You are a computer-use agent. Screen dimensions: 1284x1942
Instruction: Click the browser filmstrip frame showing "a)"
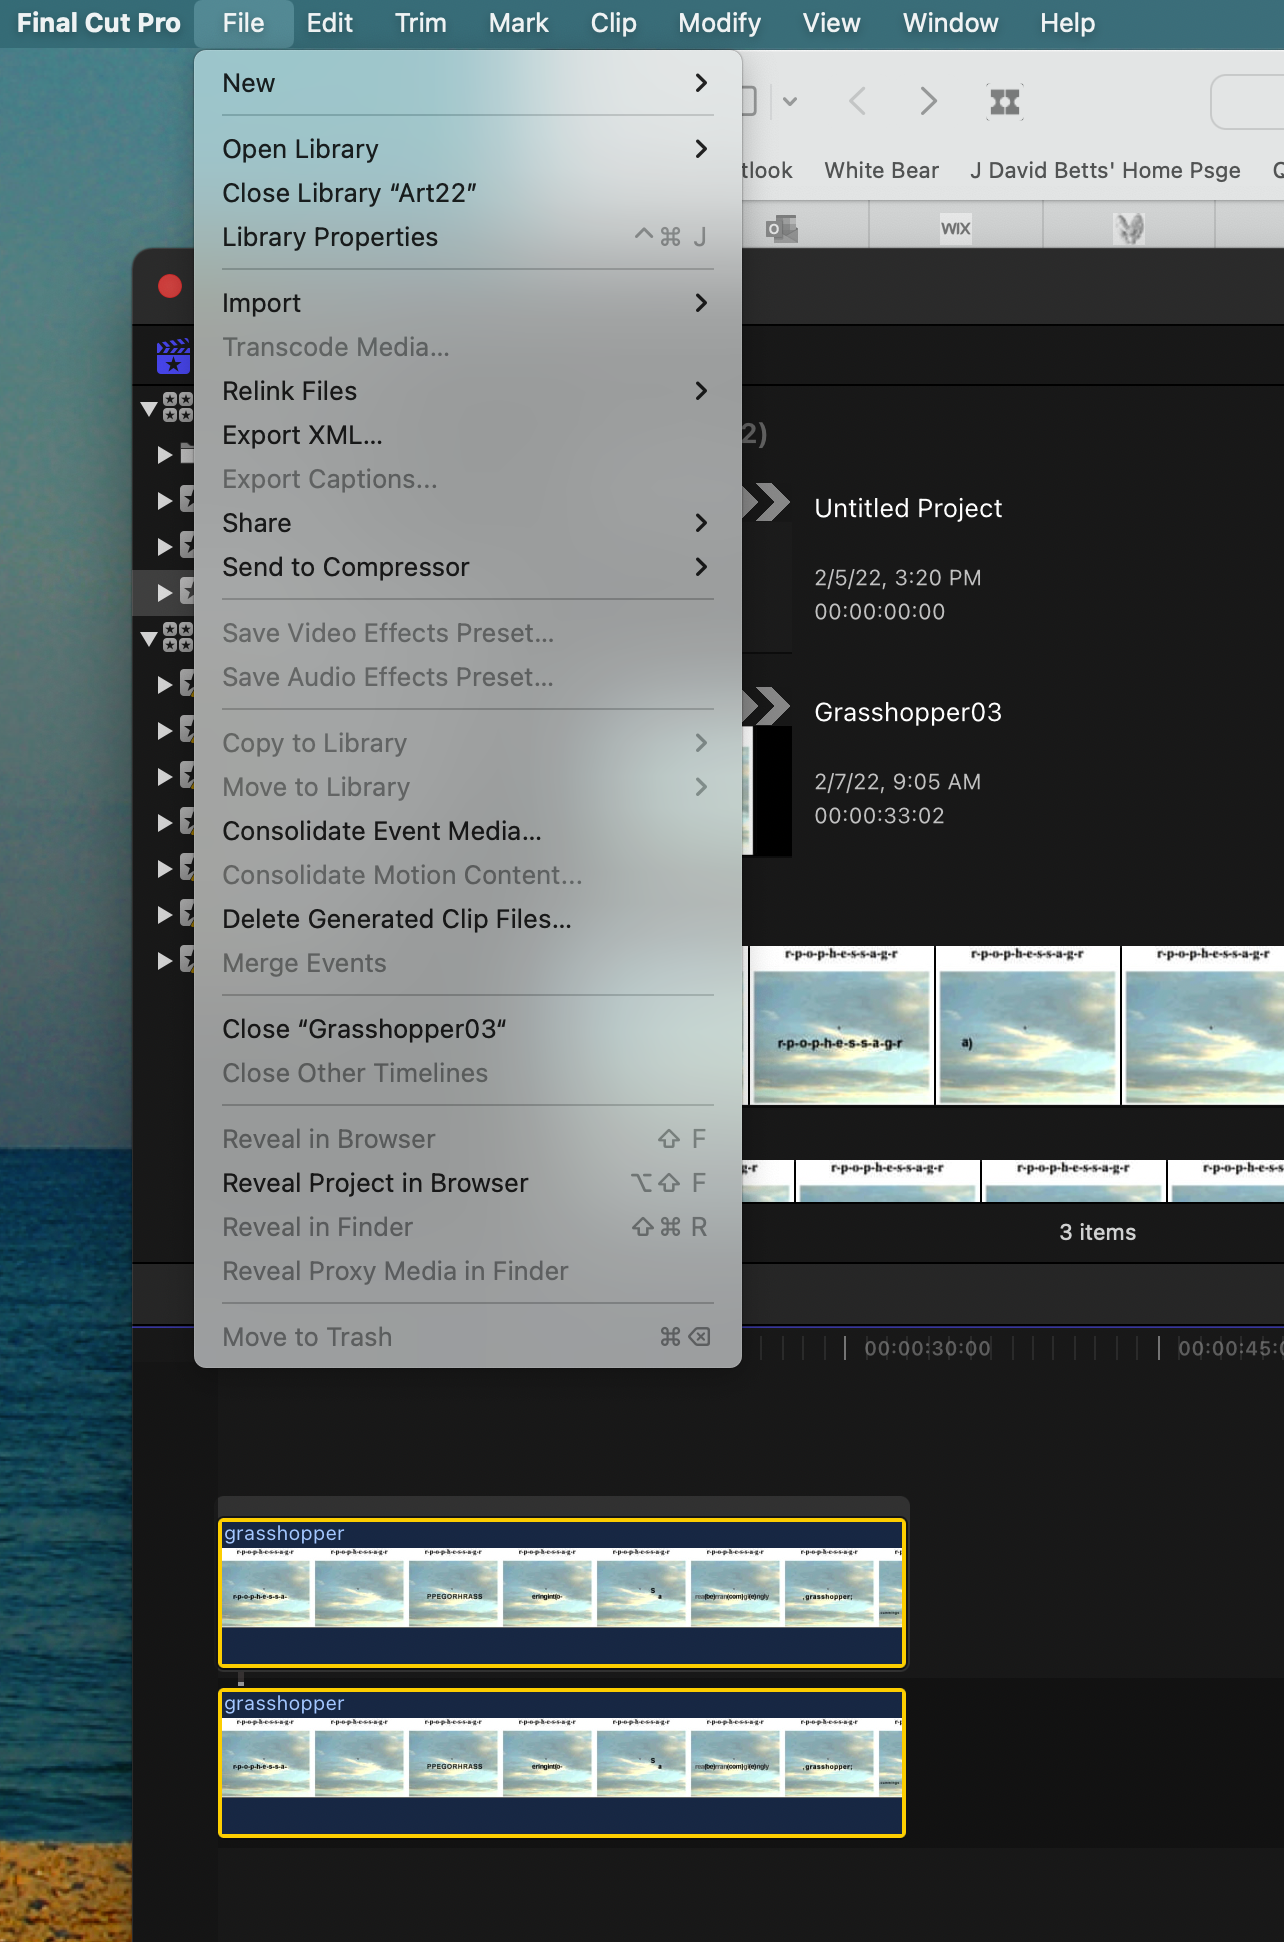coord(1028,1025)
